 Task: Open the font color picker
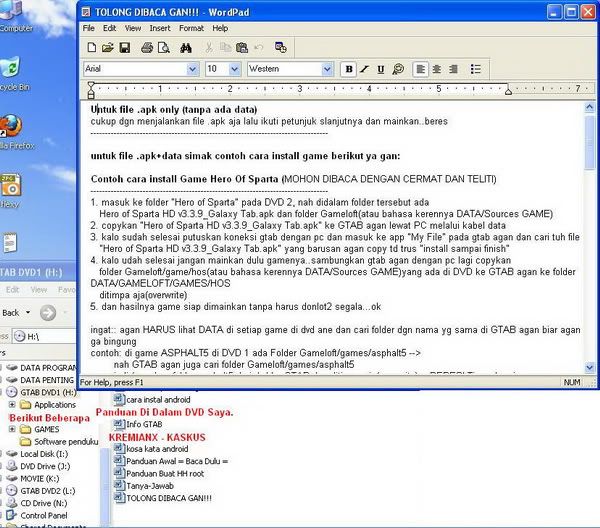point(398,69)
